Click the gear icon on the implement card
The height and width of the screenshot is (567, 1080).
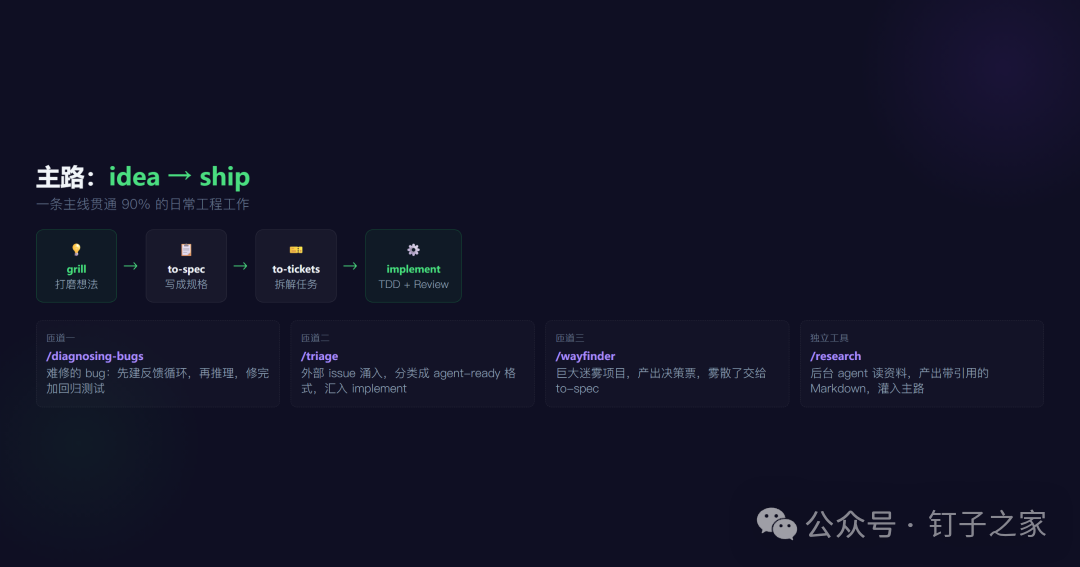click(x=413, y=249)
